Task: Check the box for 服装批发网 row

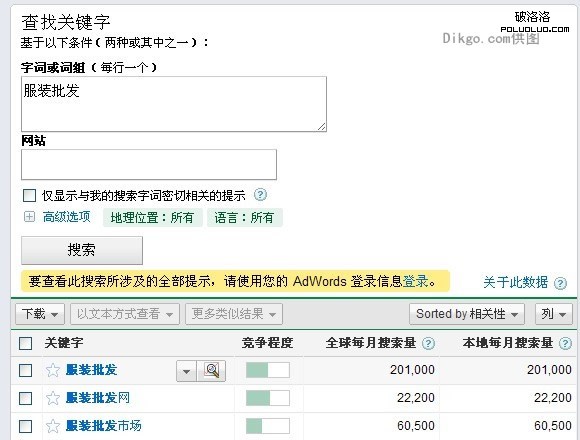Action: [26, 398]
